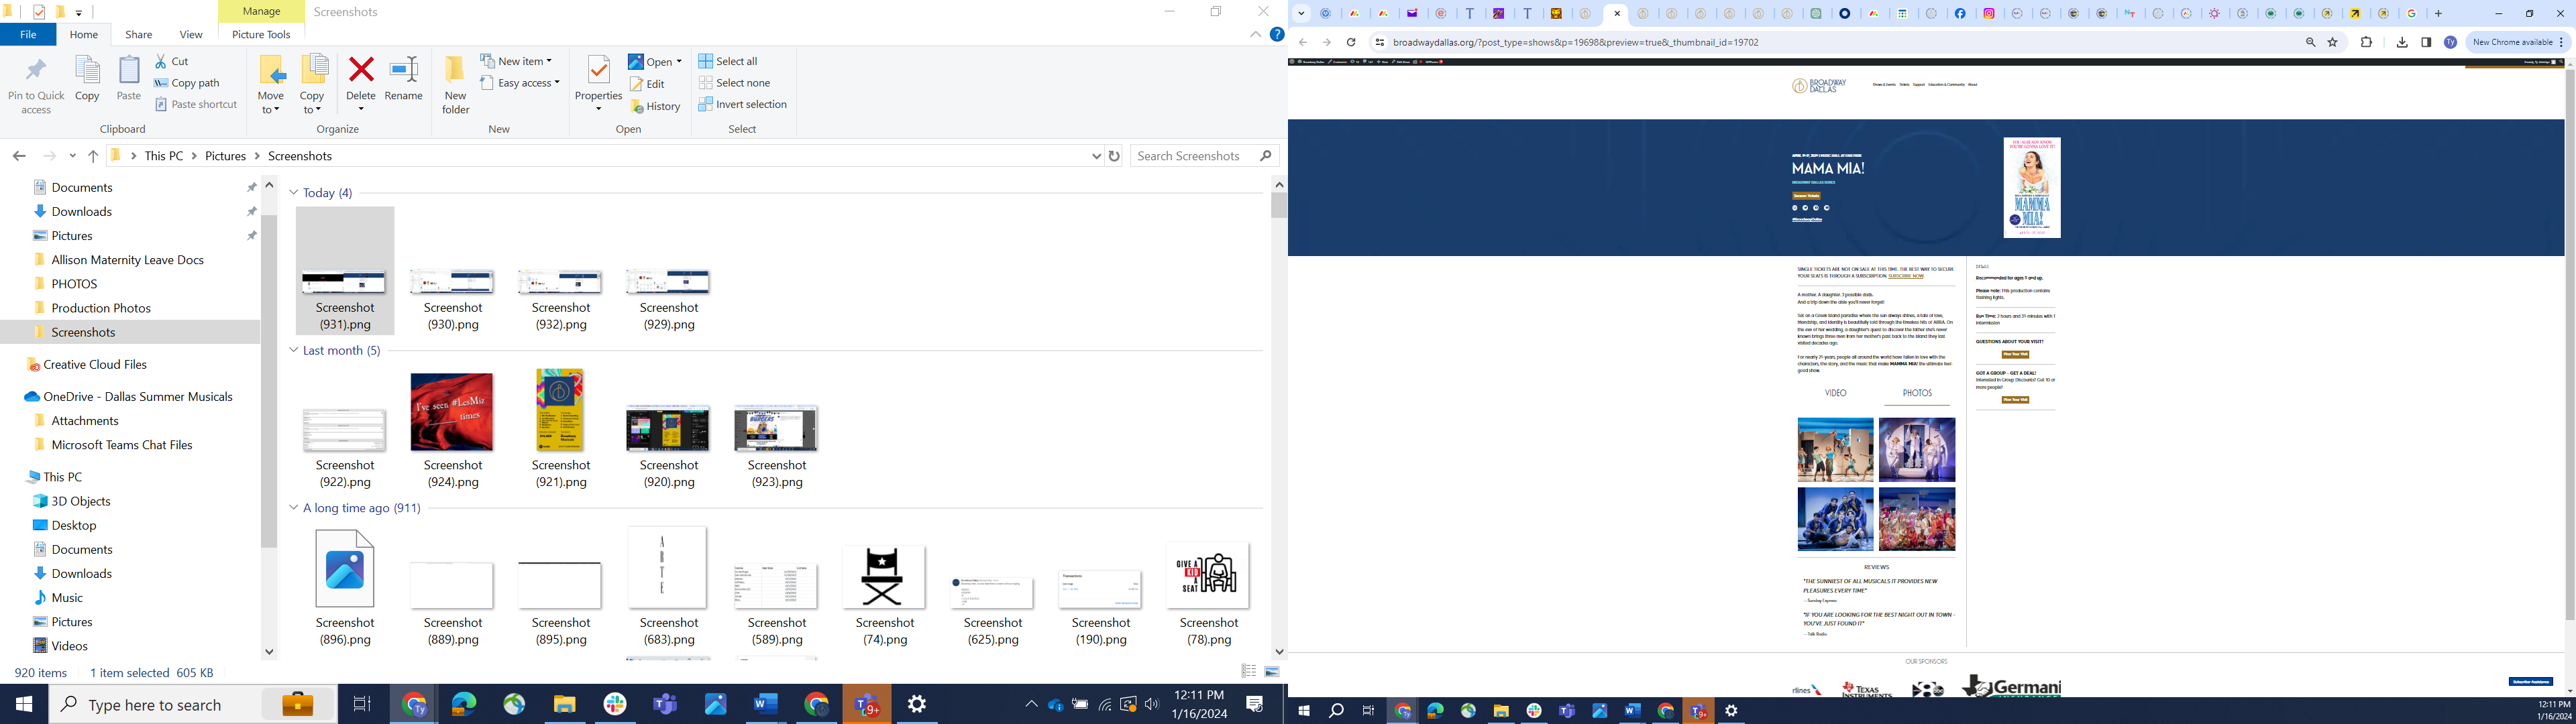The width and height of the screenshot is (2576, 724).
Task: Open Chrome Extensions puzzle icon
Action: (2366, 42)
